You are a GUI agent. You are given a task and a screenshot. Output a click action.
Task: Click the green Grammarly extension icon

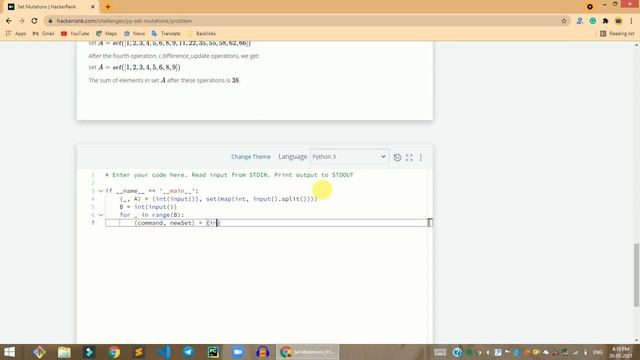[x=593, y=21]
